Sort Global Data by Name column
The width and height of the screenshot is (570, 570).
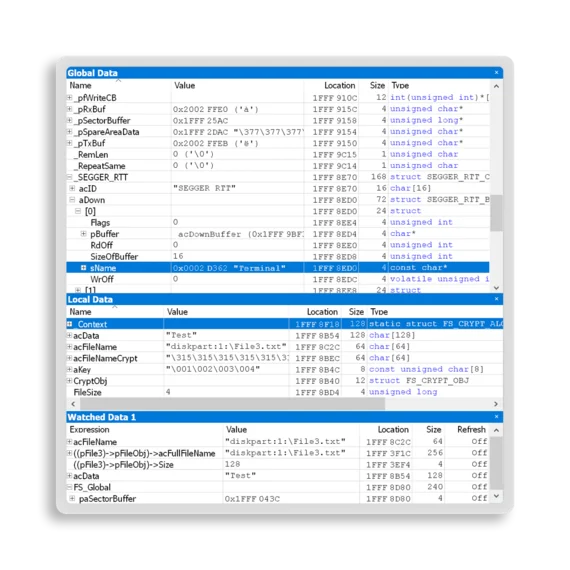tap(119, 85)
